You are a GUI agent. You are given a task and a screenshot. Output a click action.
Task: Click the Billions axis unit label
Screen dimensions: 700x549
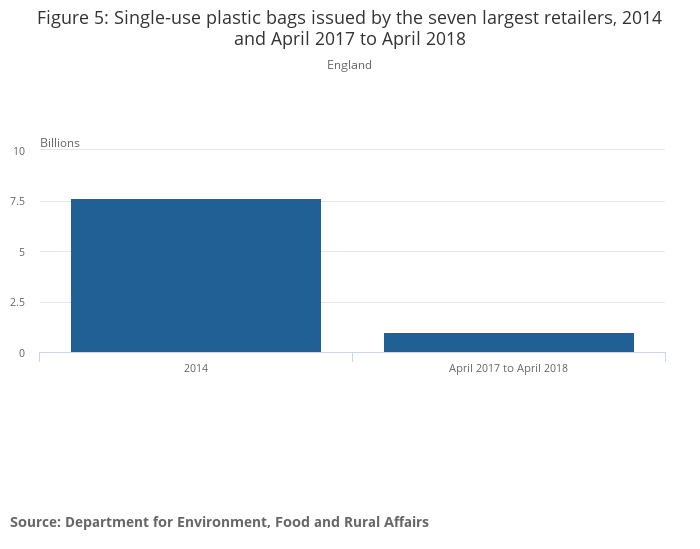pos(60,143)
